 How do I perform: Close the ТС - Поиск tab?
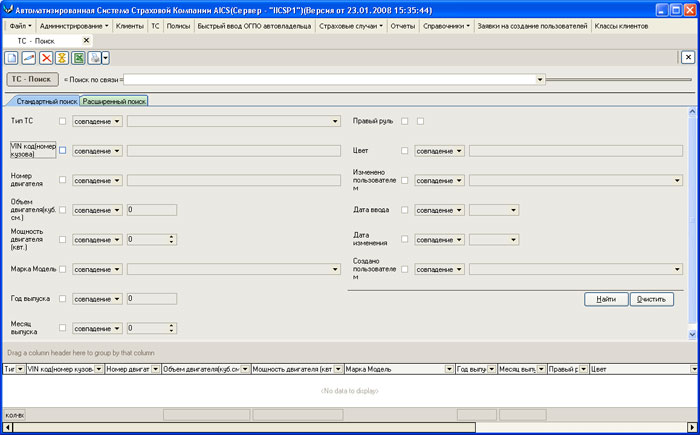85,40
